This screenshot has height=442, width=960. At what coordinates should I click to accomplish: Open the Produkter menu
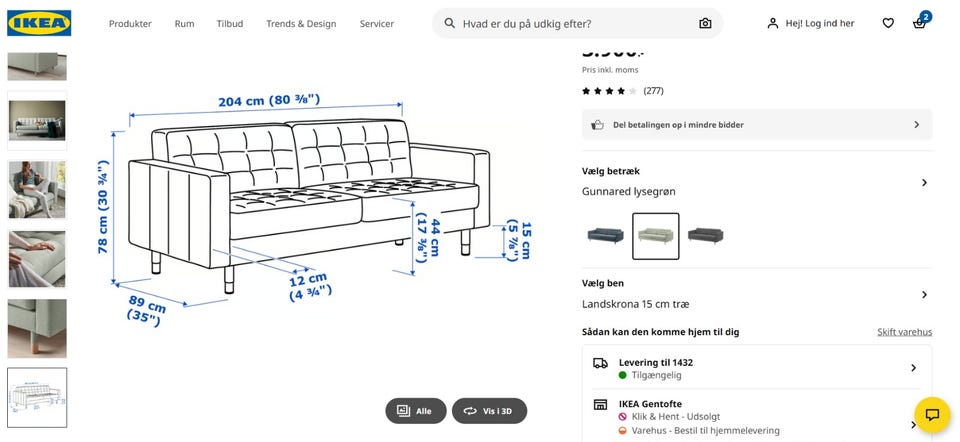(130, 23)
